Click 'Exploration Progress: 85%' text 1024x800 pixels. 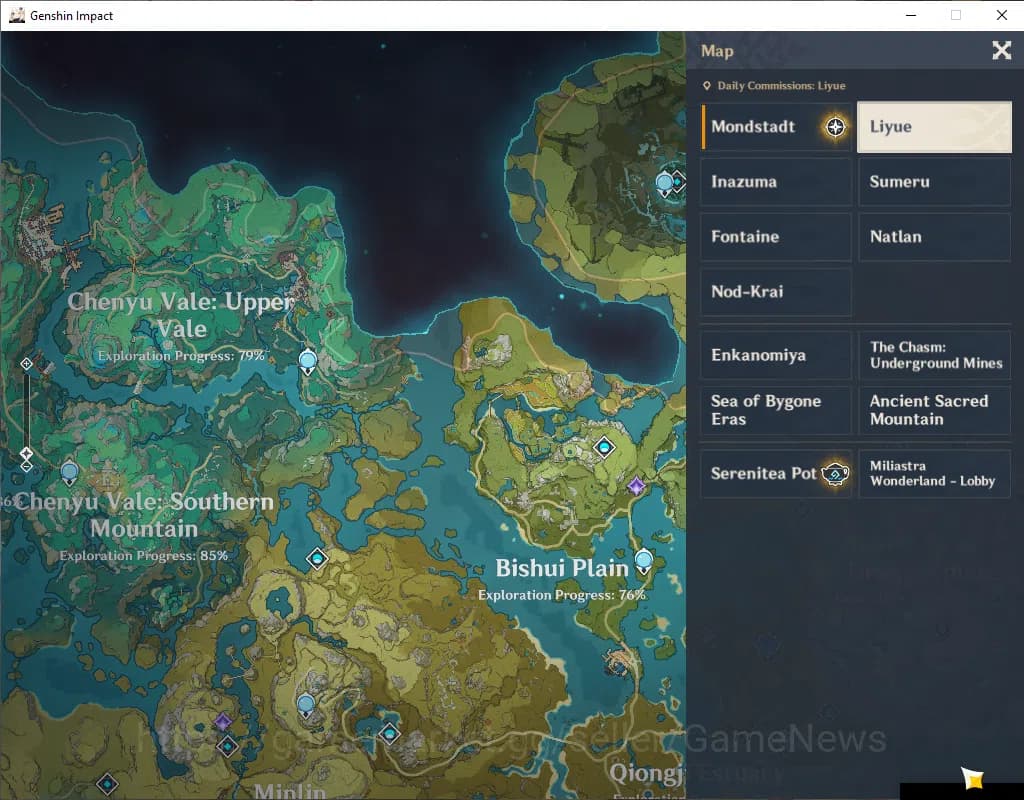pos(144,556)
